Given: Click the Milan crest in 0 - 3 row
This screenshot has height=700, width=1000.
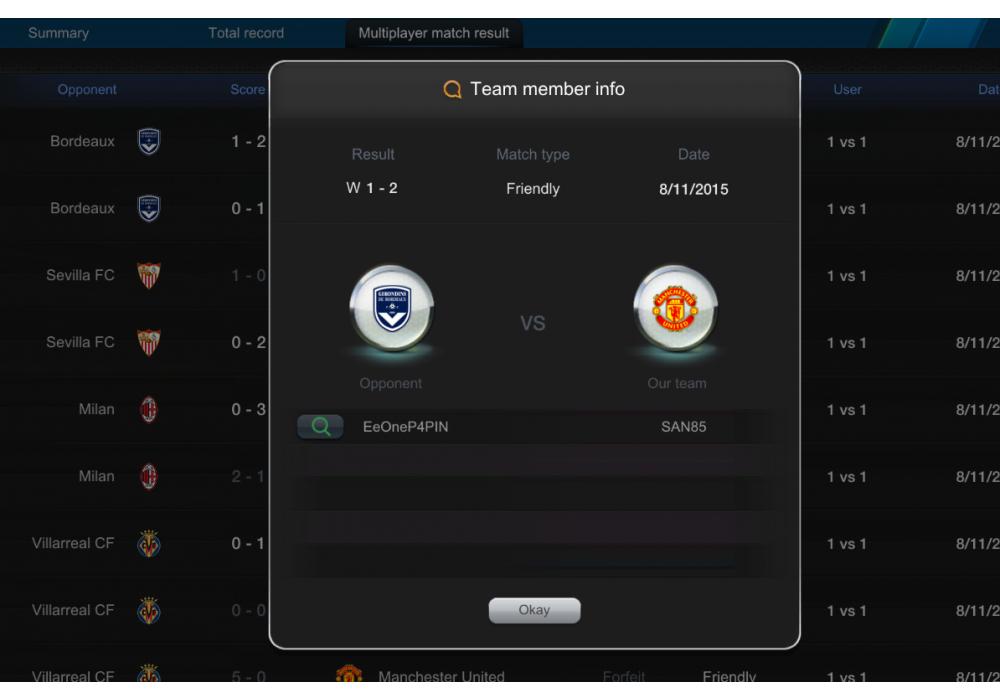Looking at the screenshot, I should click(149, 409).
